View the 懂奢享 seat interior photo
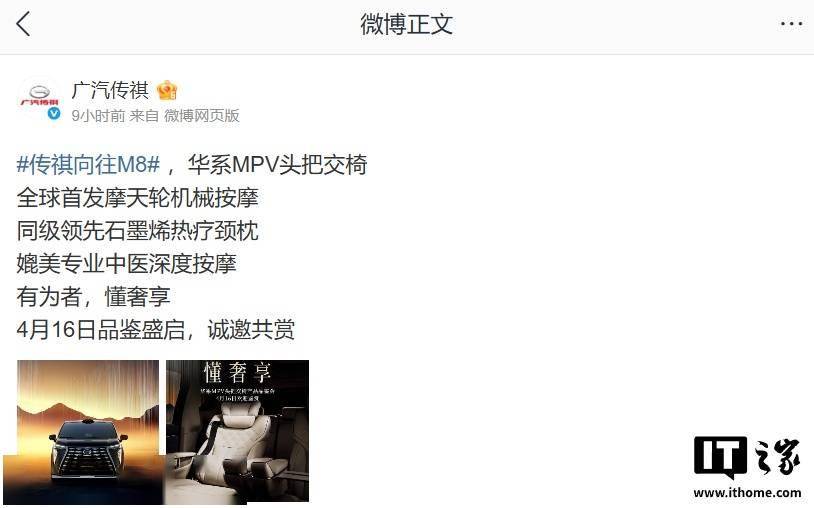The width and height of the screenshot is (814, 508). (x=237, y=431)
